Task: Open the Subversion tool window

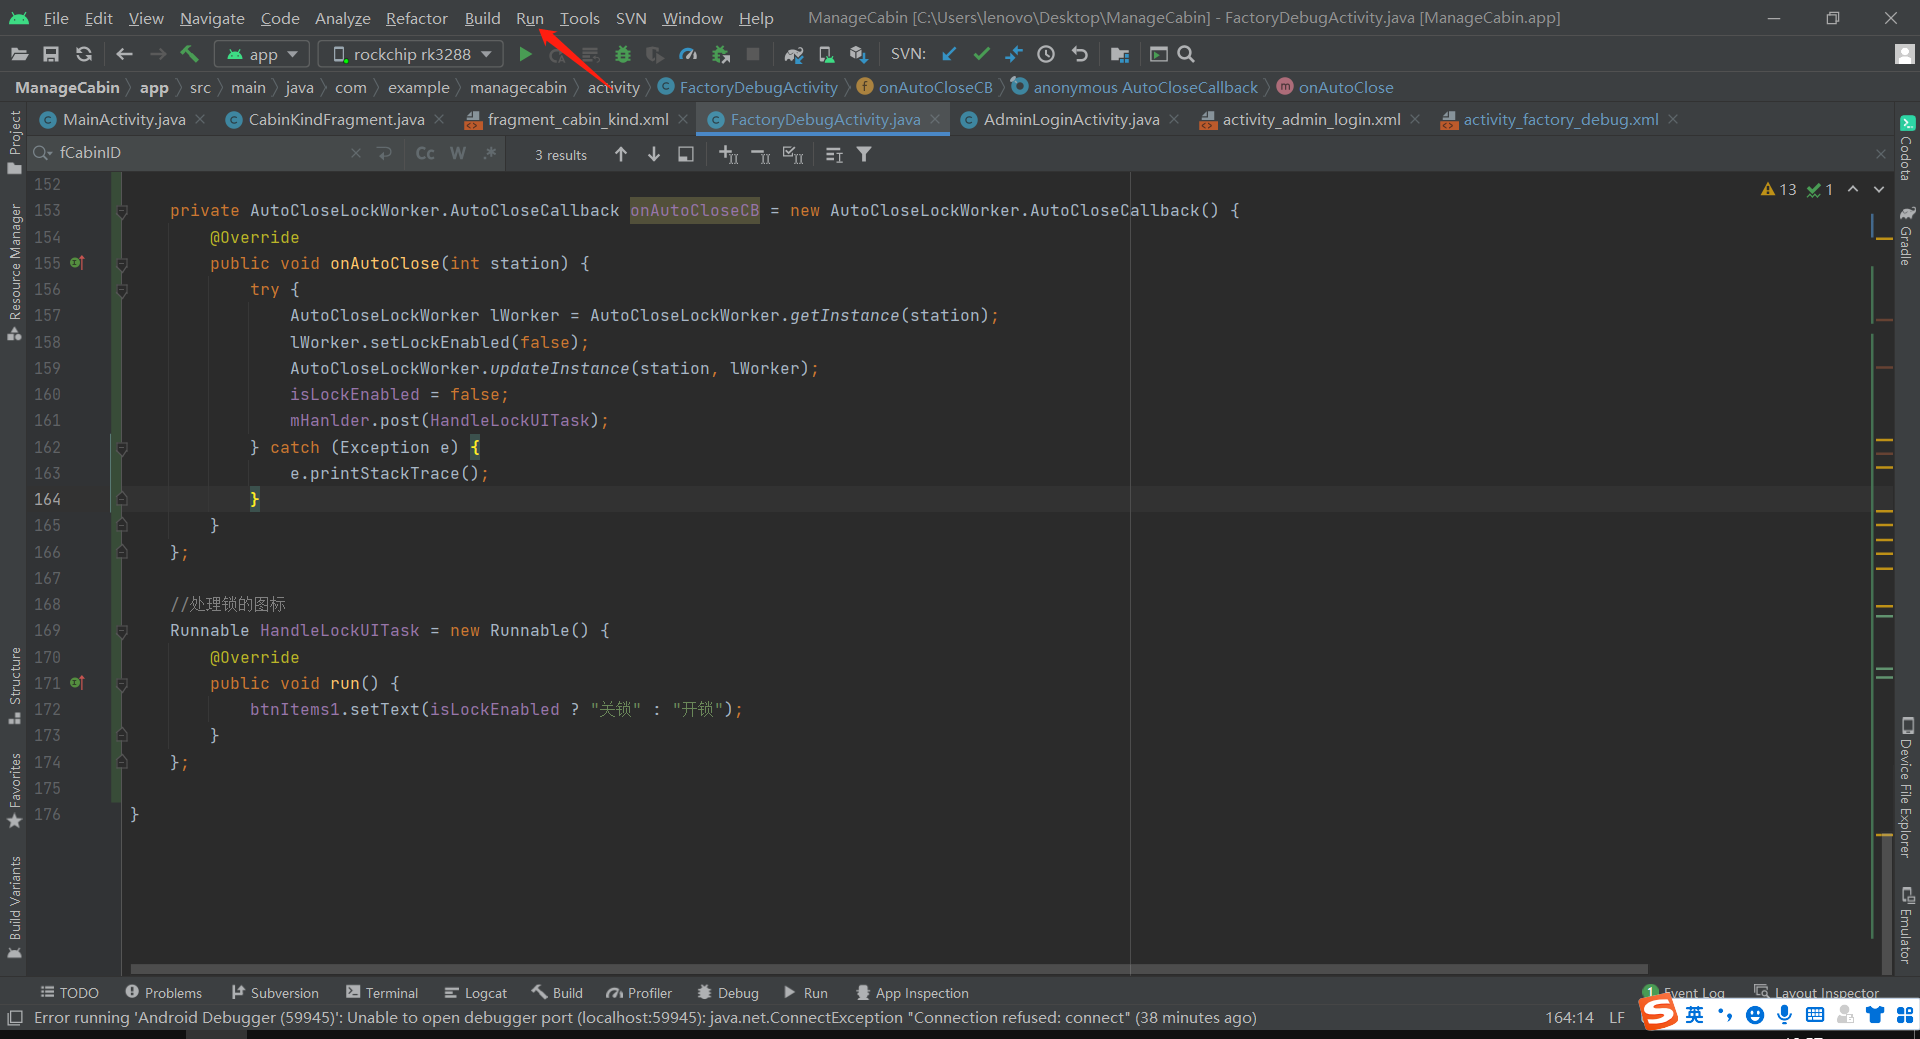Action: [275, 993]
